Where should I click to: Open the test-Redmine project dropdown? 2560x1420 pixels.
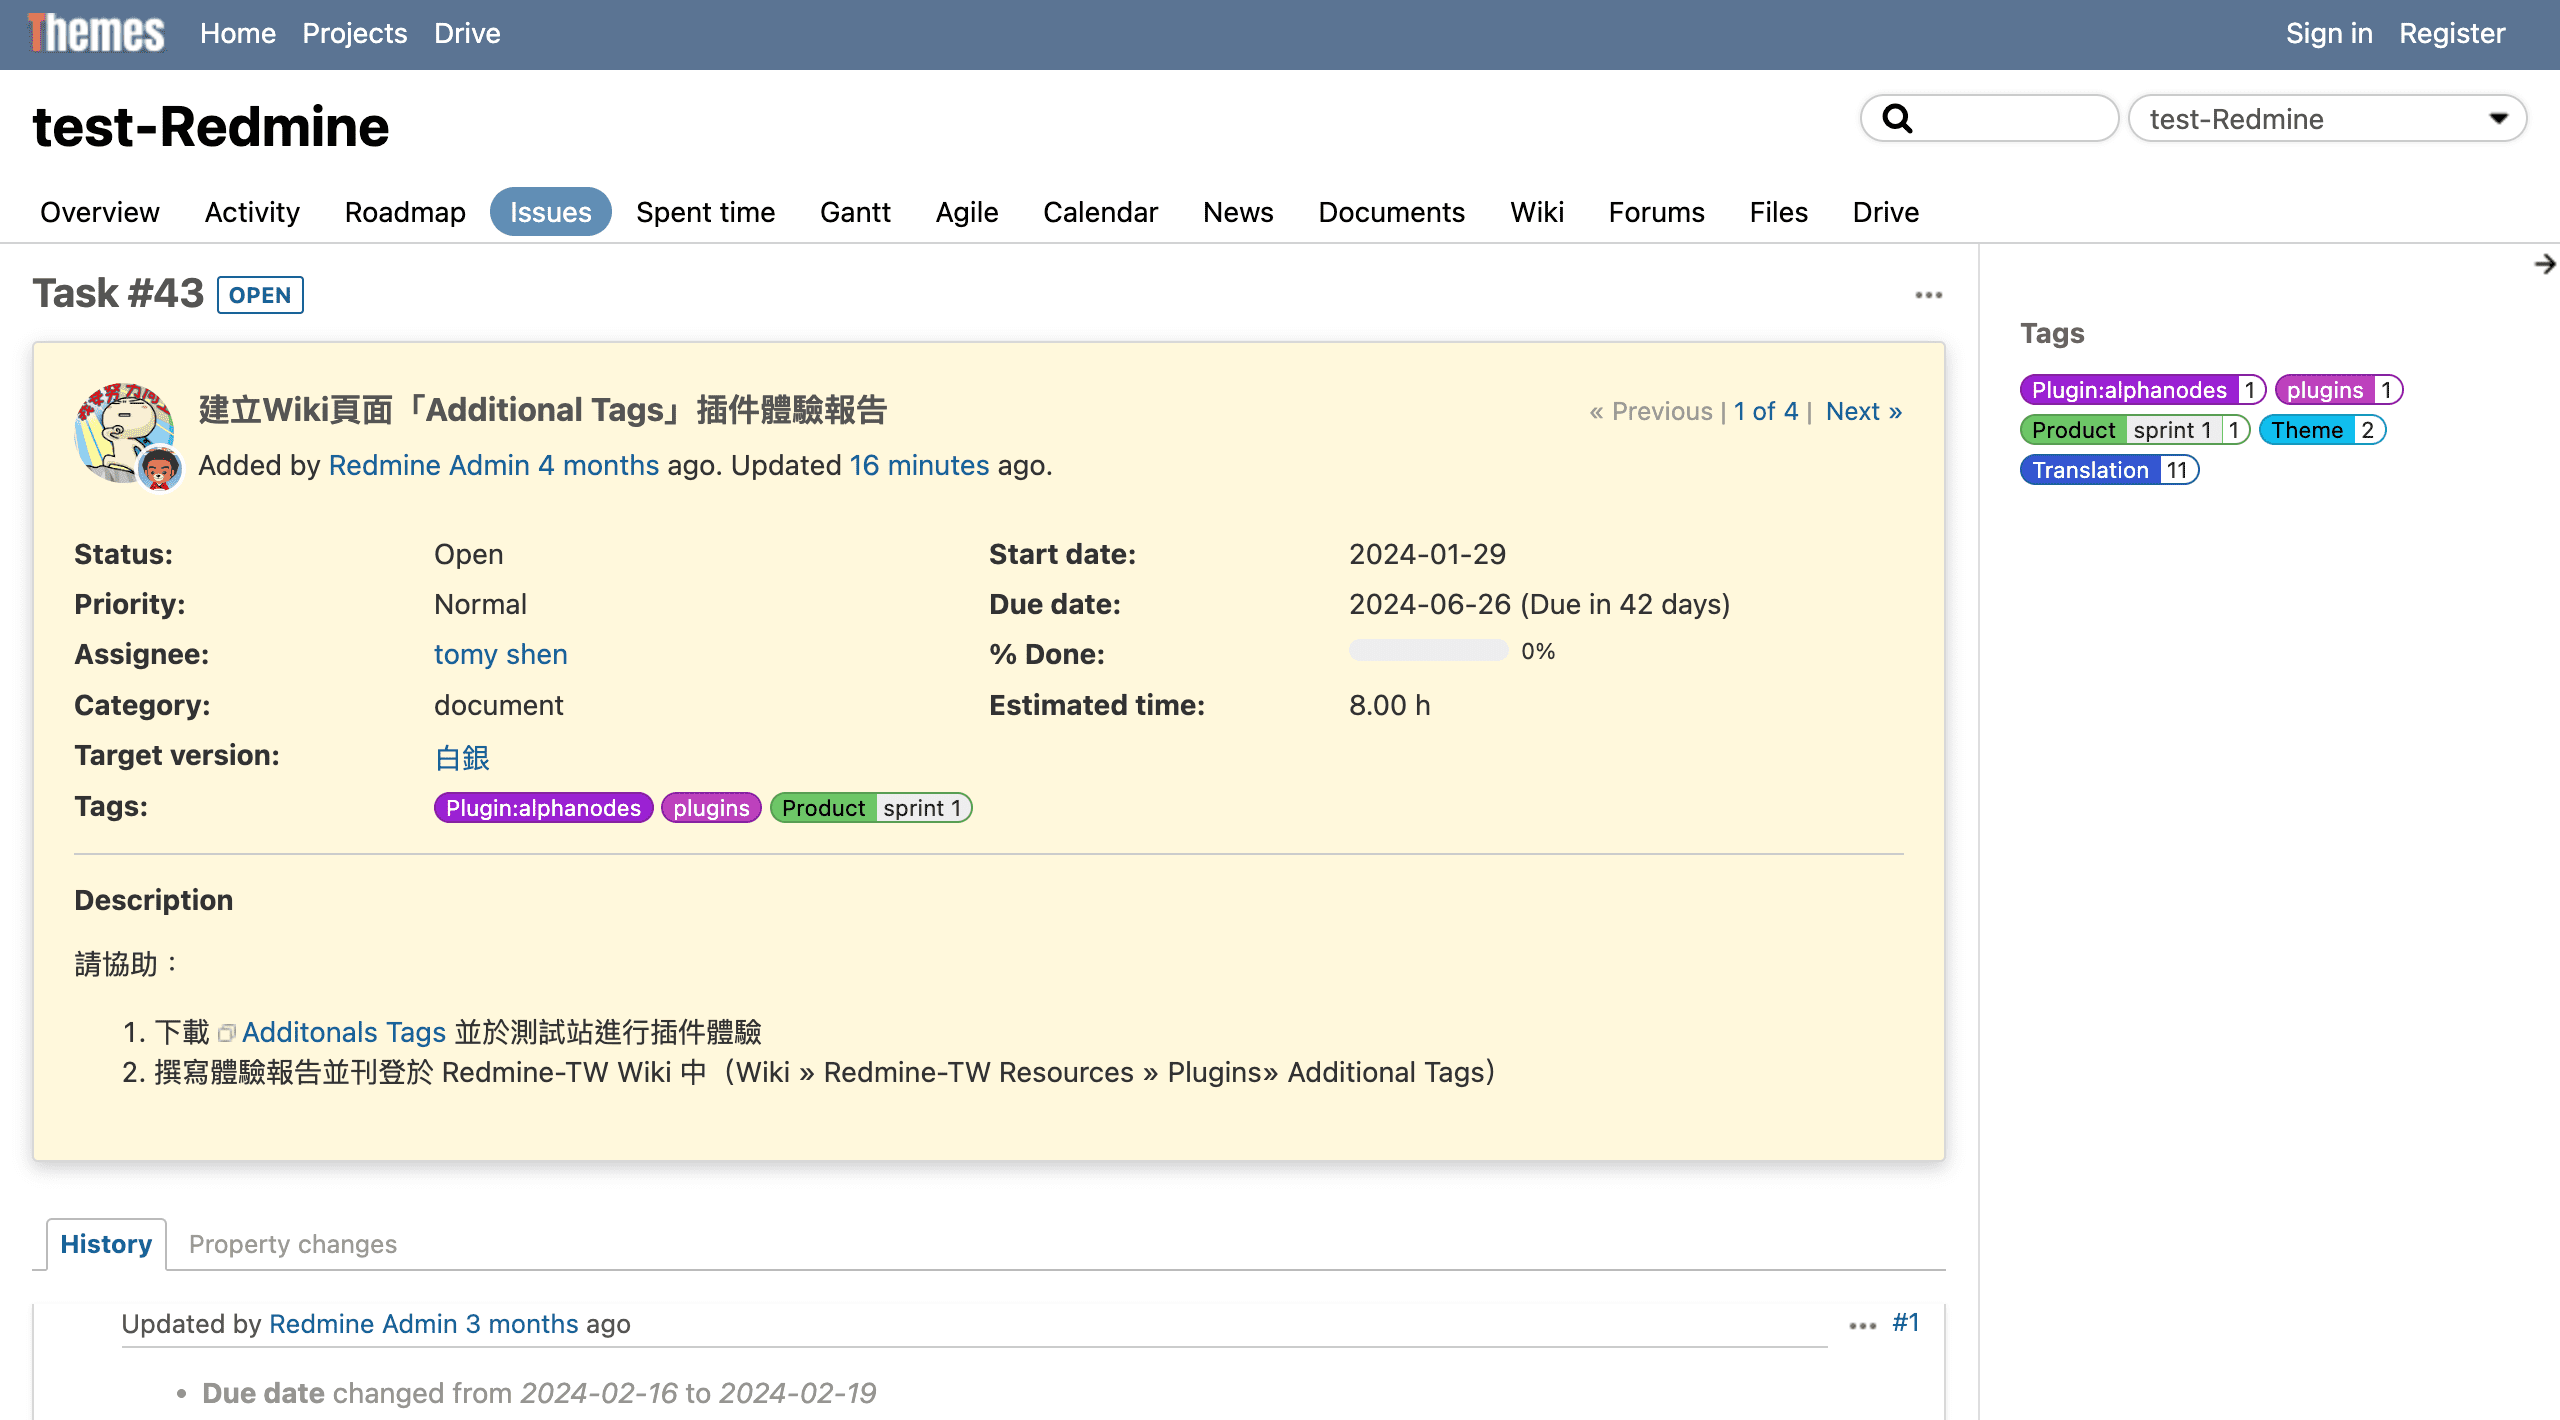point(2326,119)
